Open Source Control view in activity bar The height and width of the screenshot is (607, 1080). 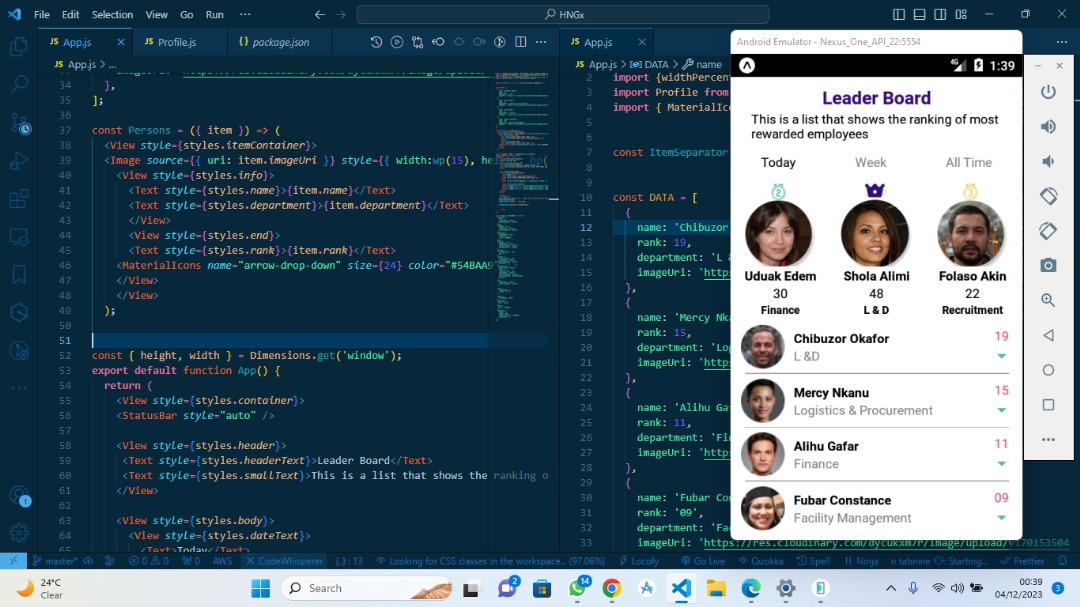(x=19, y=124)
